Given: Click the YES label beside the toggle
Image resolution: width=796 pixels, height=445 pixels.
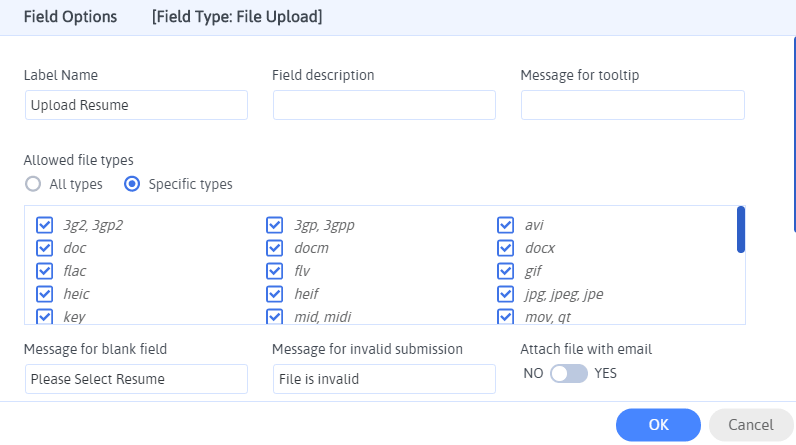Looking at the screenshot, I should tap(606, 373).
